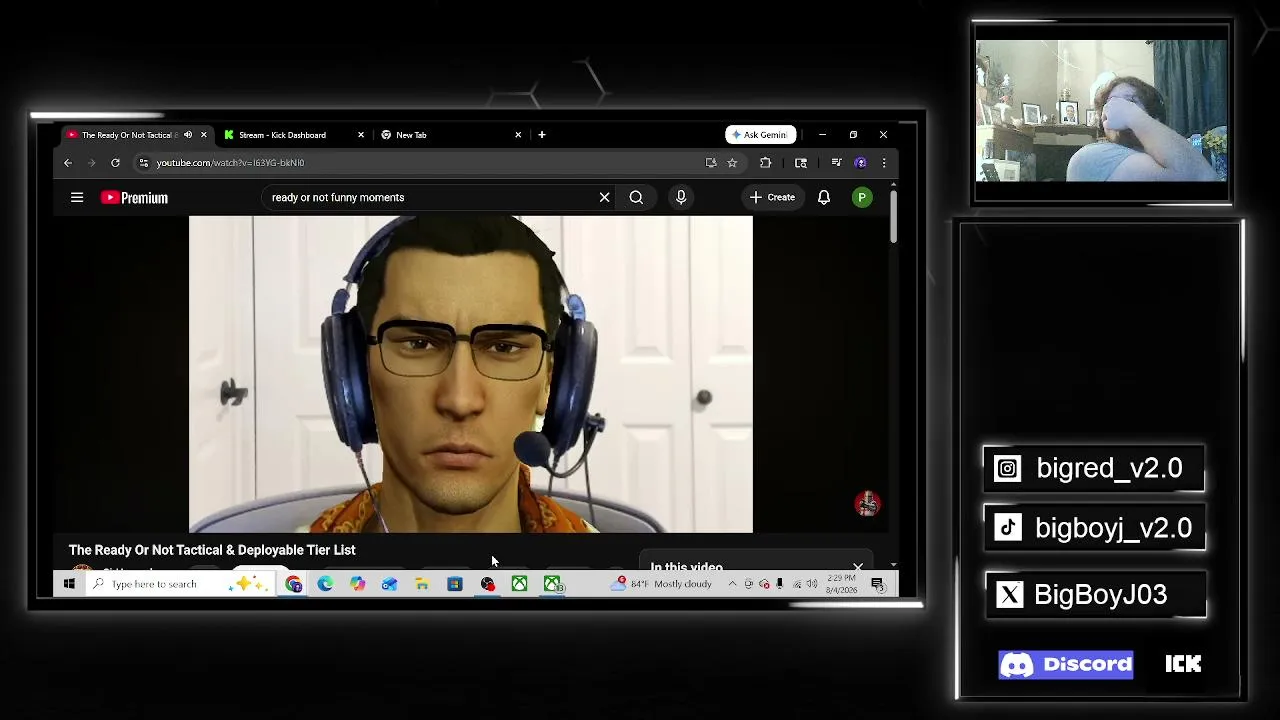
Task: View site information for youtube.com
Action: click(144, 163)
